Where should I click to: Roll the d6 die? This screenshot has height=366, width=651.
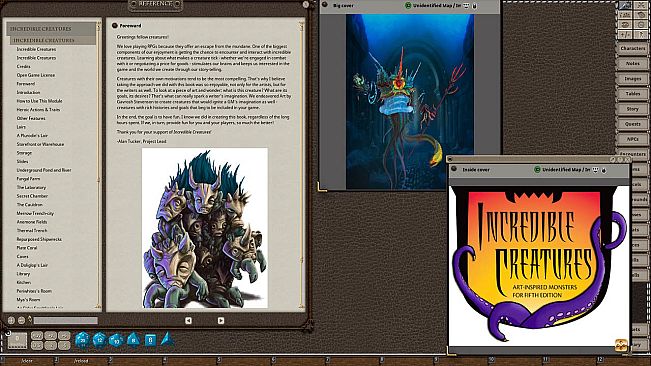150,340
